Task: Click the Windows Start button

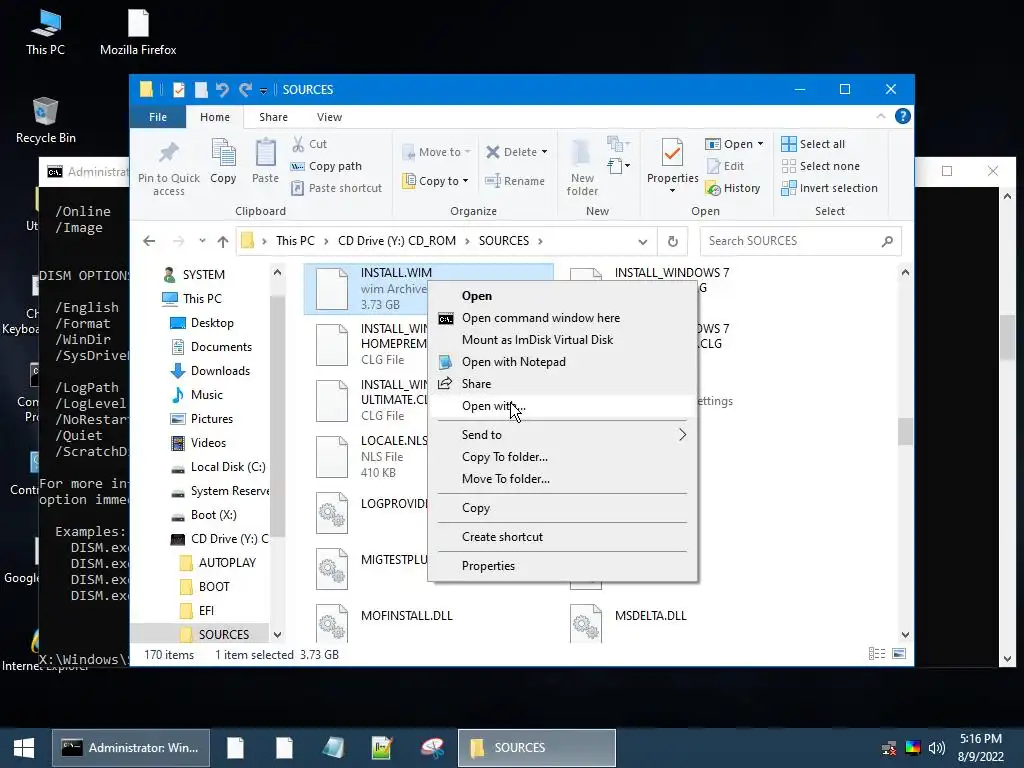Action: [x=24, y=748]
